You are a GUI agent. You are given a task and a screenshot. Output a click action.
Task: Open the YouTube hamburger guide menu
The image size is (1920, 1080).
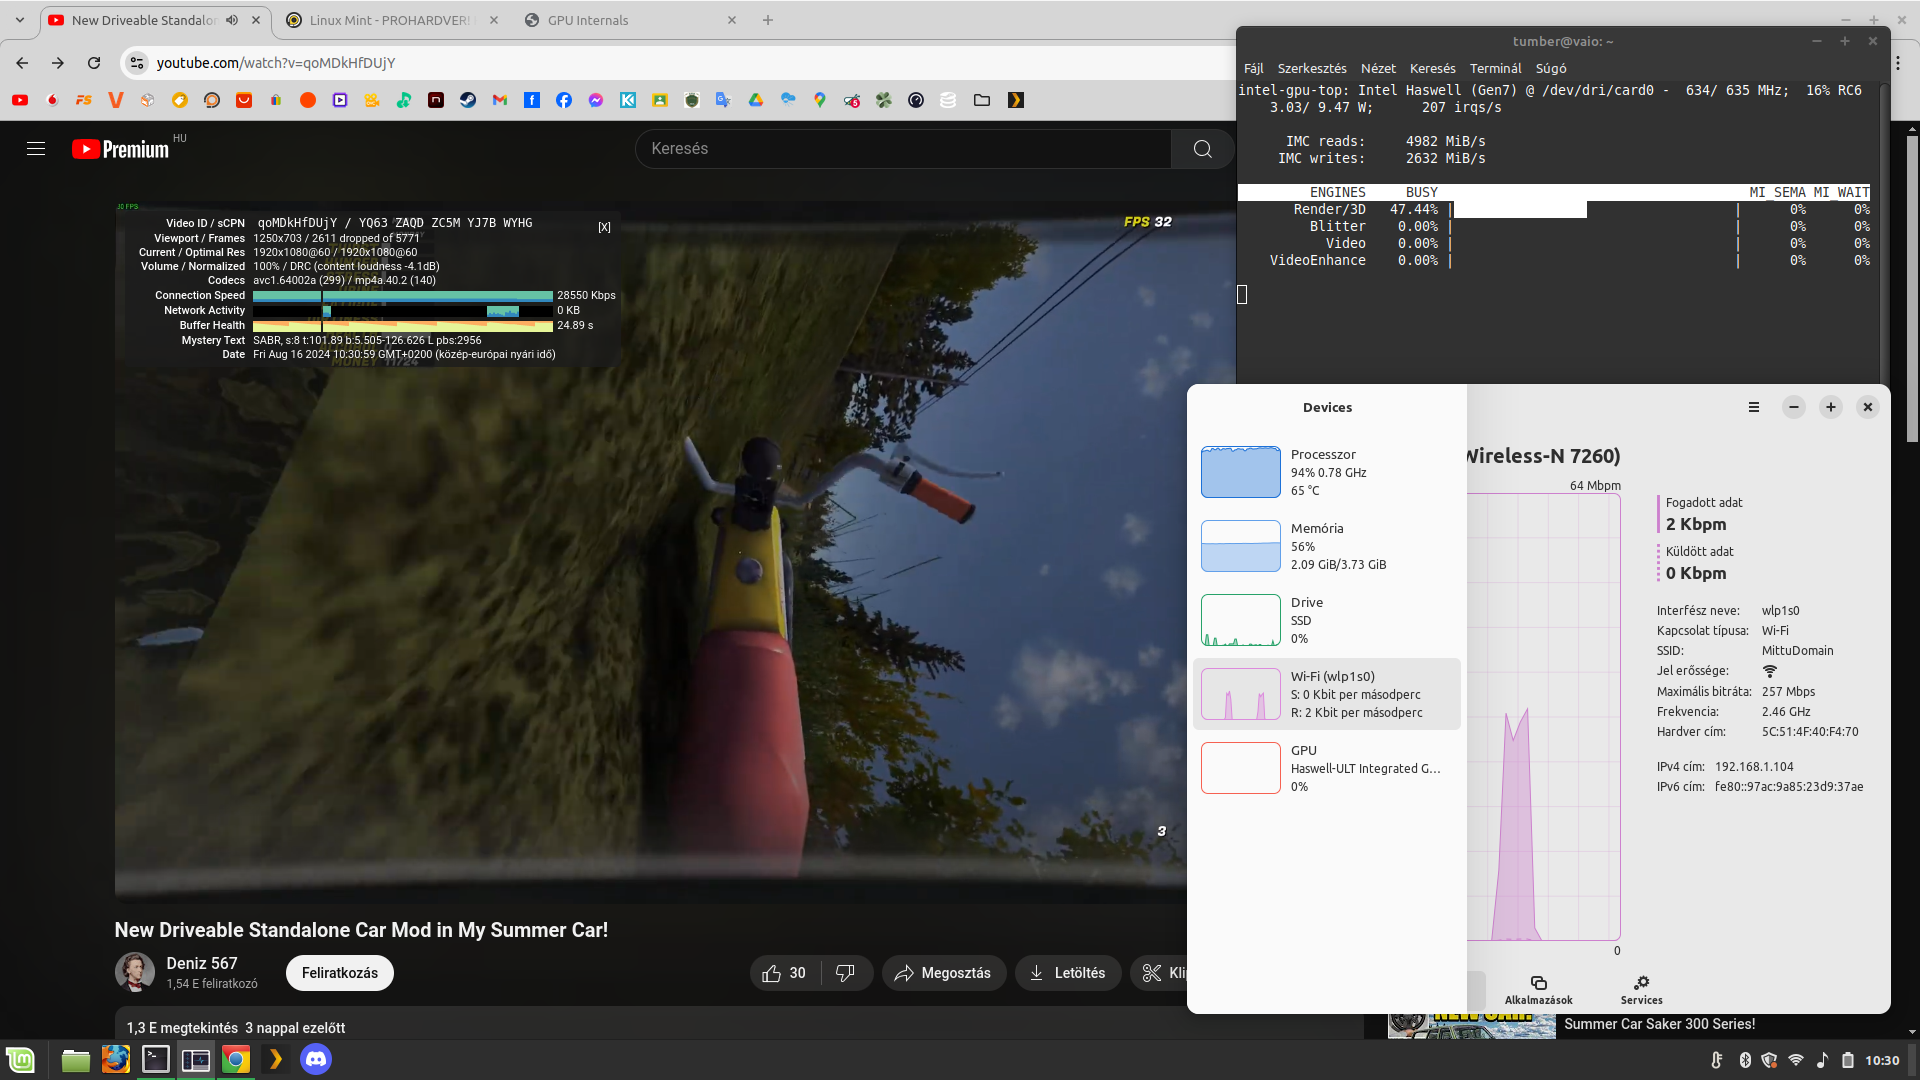[36, 149]
